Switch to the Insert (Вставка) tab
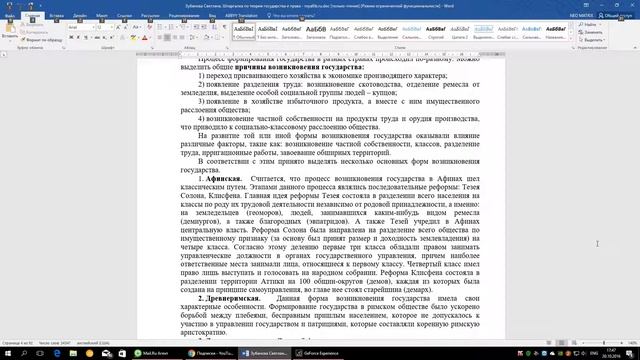This screenshot has height=360, width=640. click(56, 16)
